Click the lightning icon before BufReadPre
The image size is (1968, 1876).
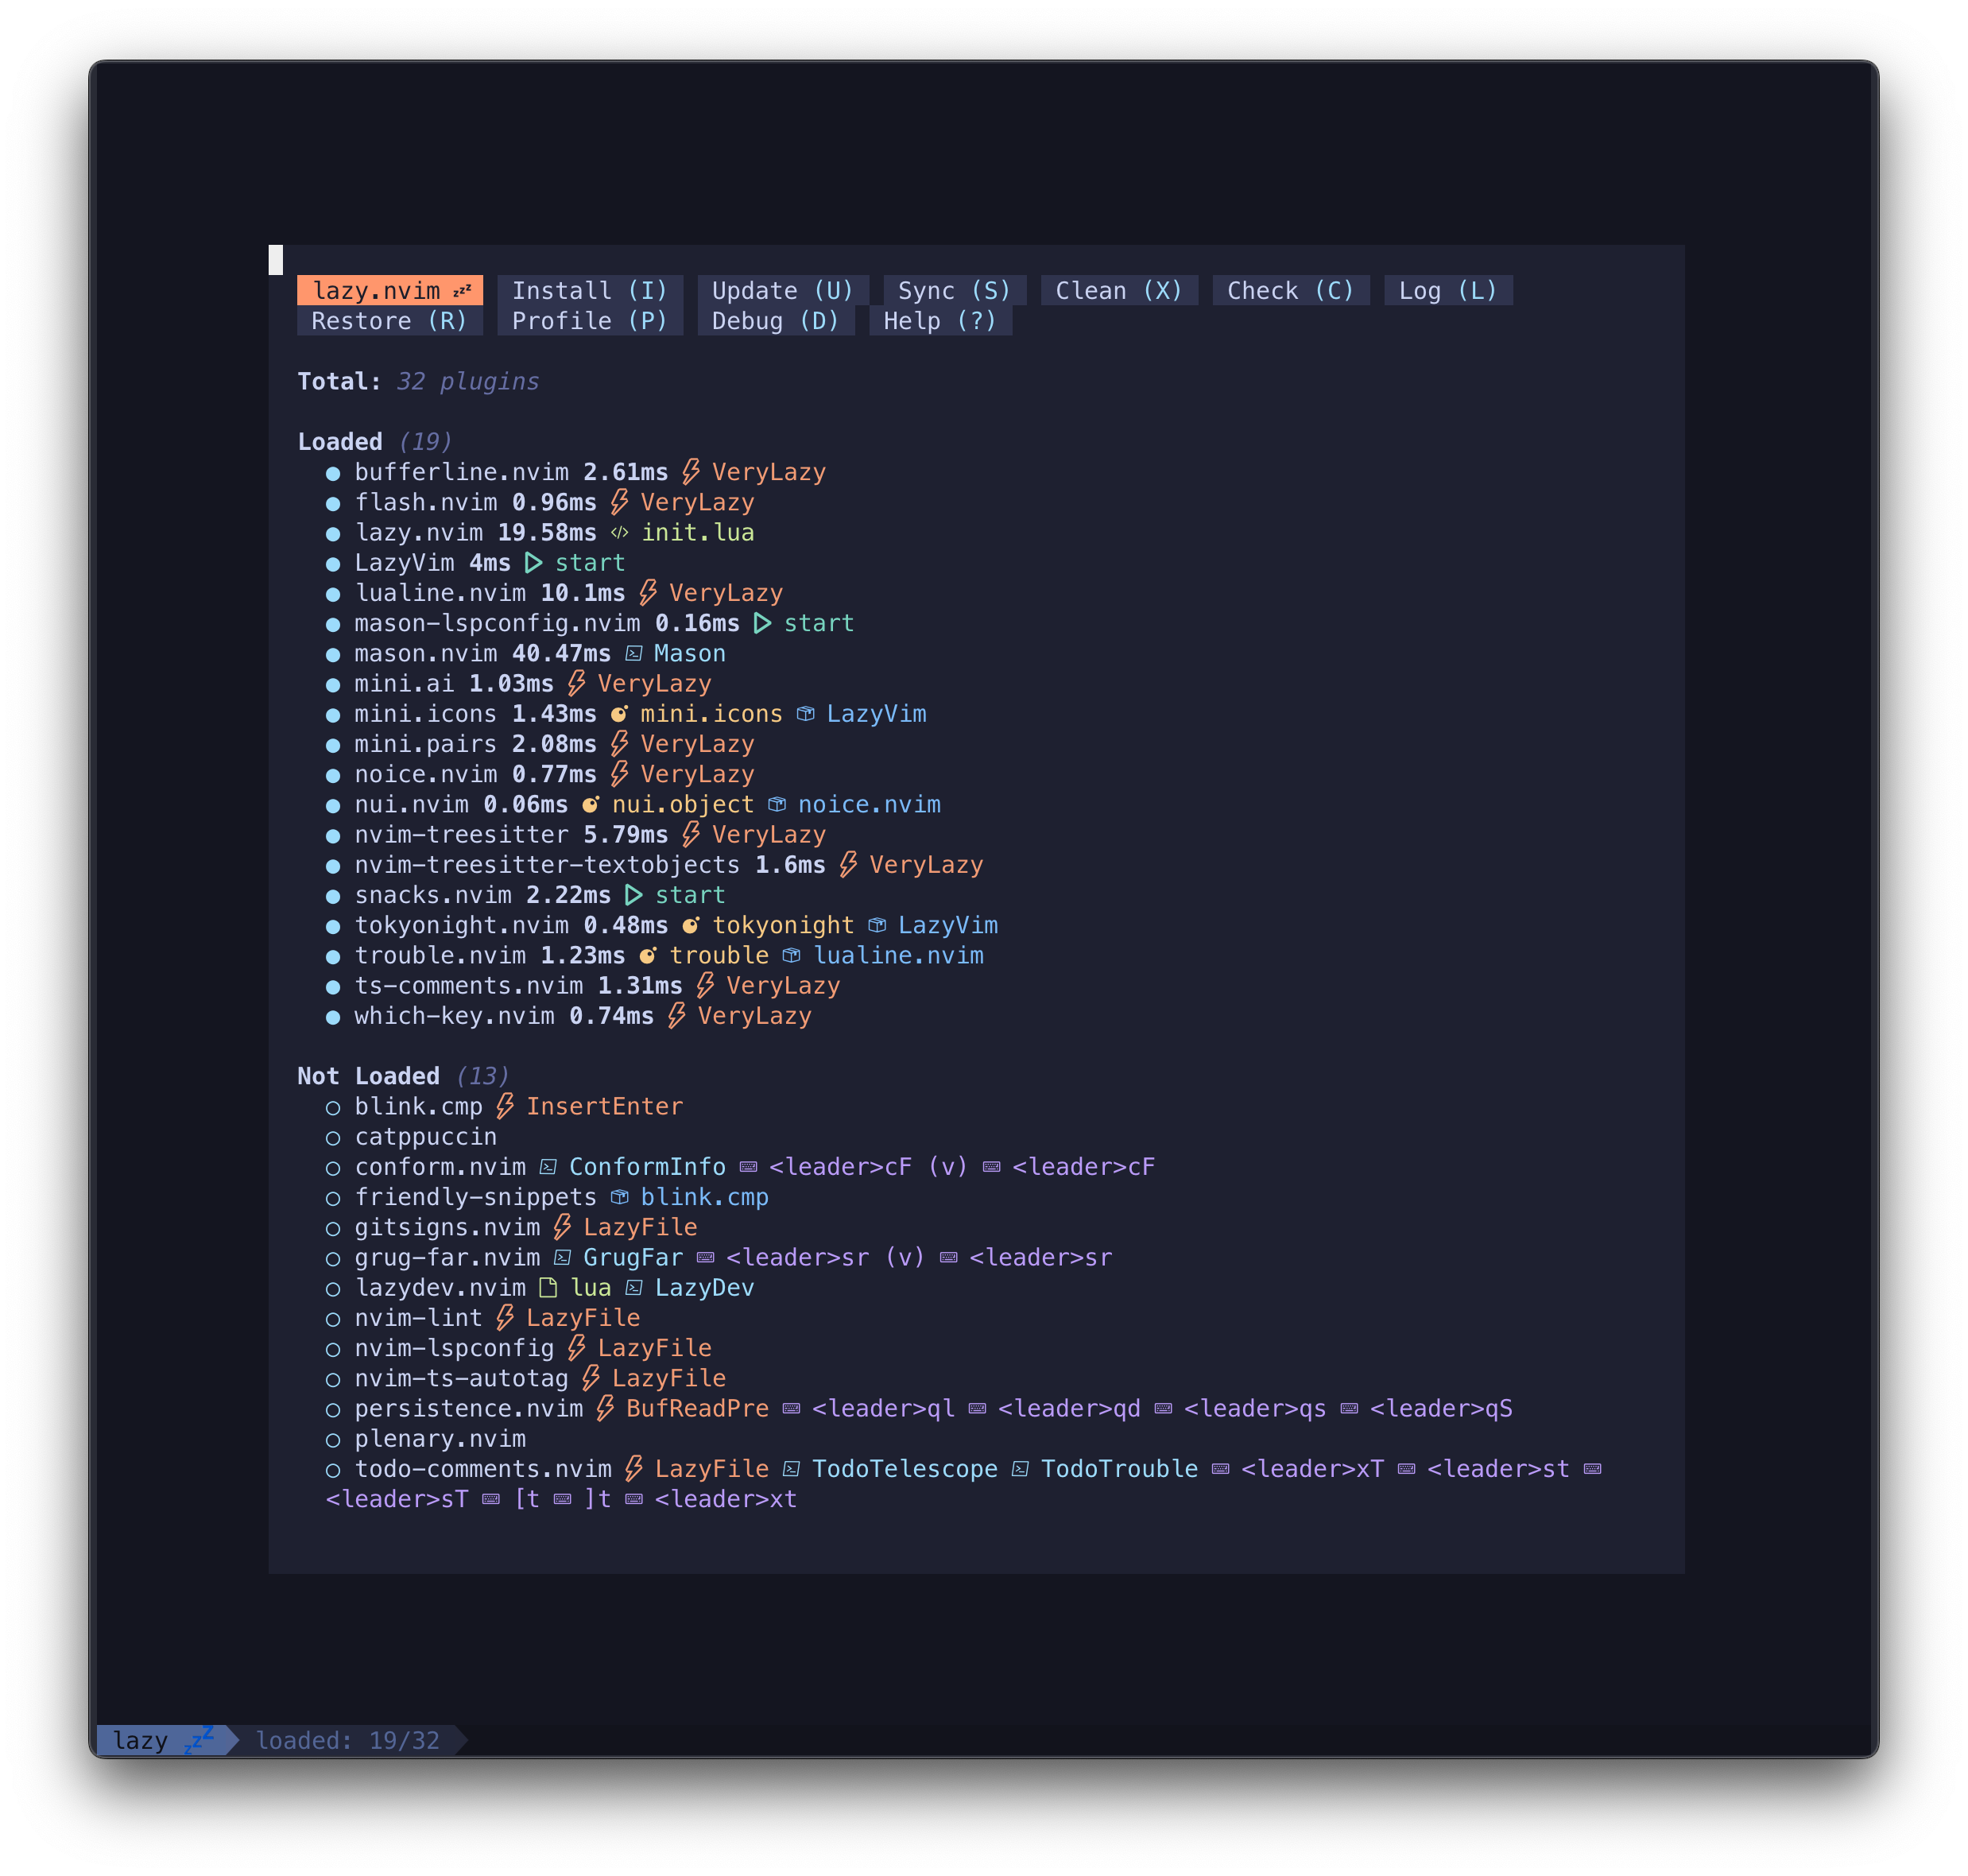pyautogui.click(x=605, y=1409)
